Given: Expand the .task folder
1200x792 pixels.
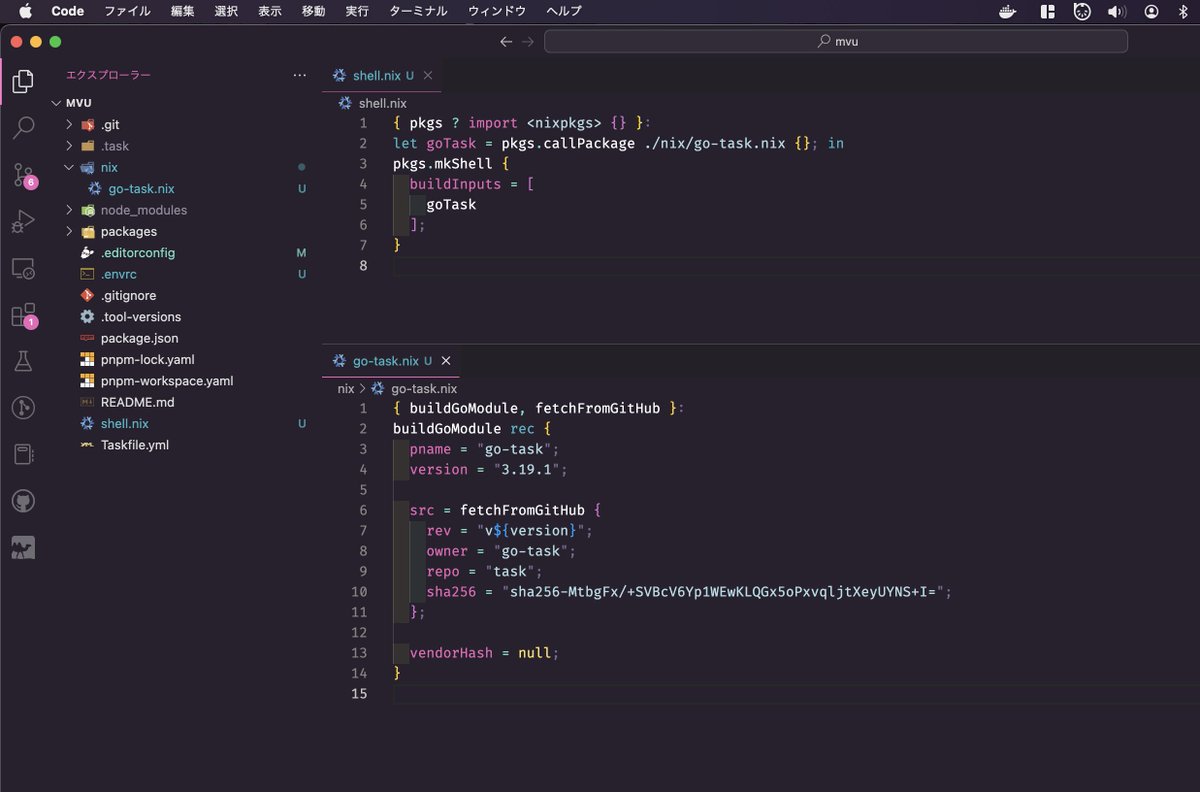Looking at the screenshot, I should point(69,146).
